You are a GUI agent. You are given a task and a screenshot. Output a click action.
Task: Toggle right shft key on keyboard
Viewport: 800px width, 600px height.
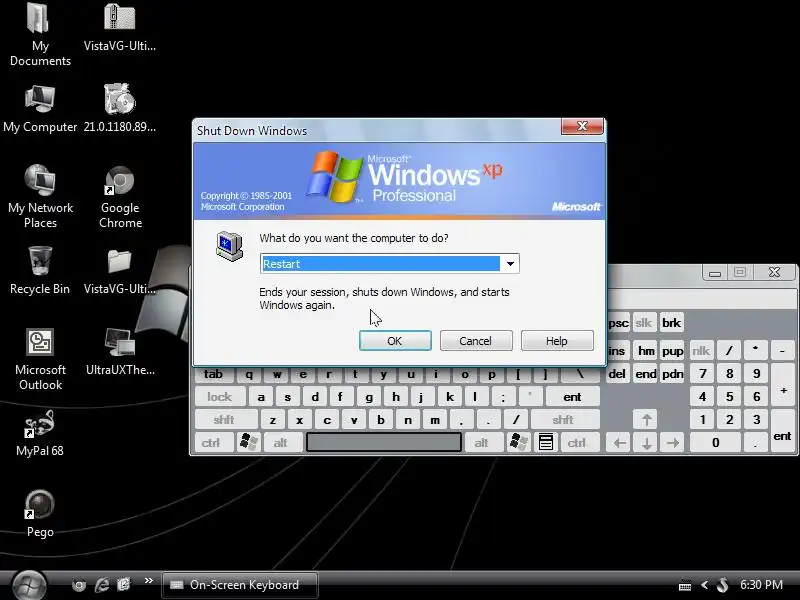pos(563,420)
